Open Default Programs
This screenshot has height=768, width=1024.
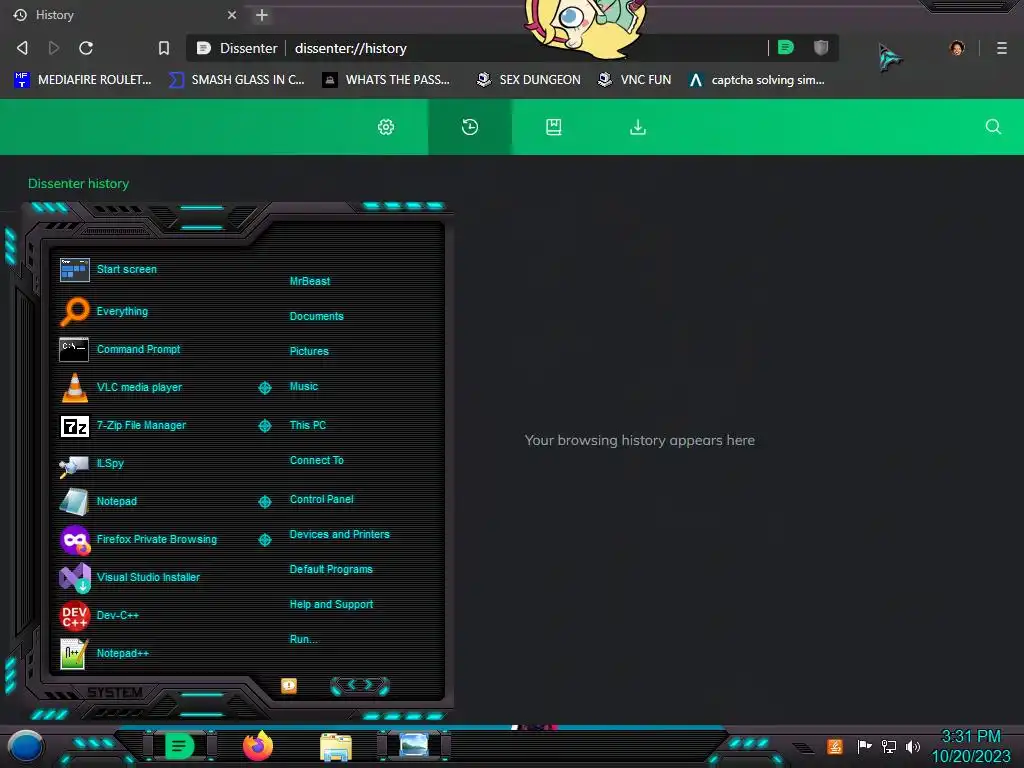(331, 569)
